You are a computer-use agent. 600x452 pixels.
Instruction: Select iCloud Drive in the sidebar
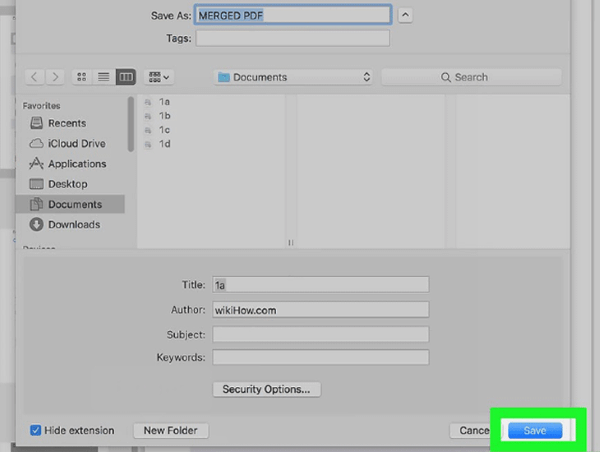[75, 143]
